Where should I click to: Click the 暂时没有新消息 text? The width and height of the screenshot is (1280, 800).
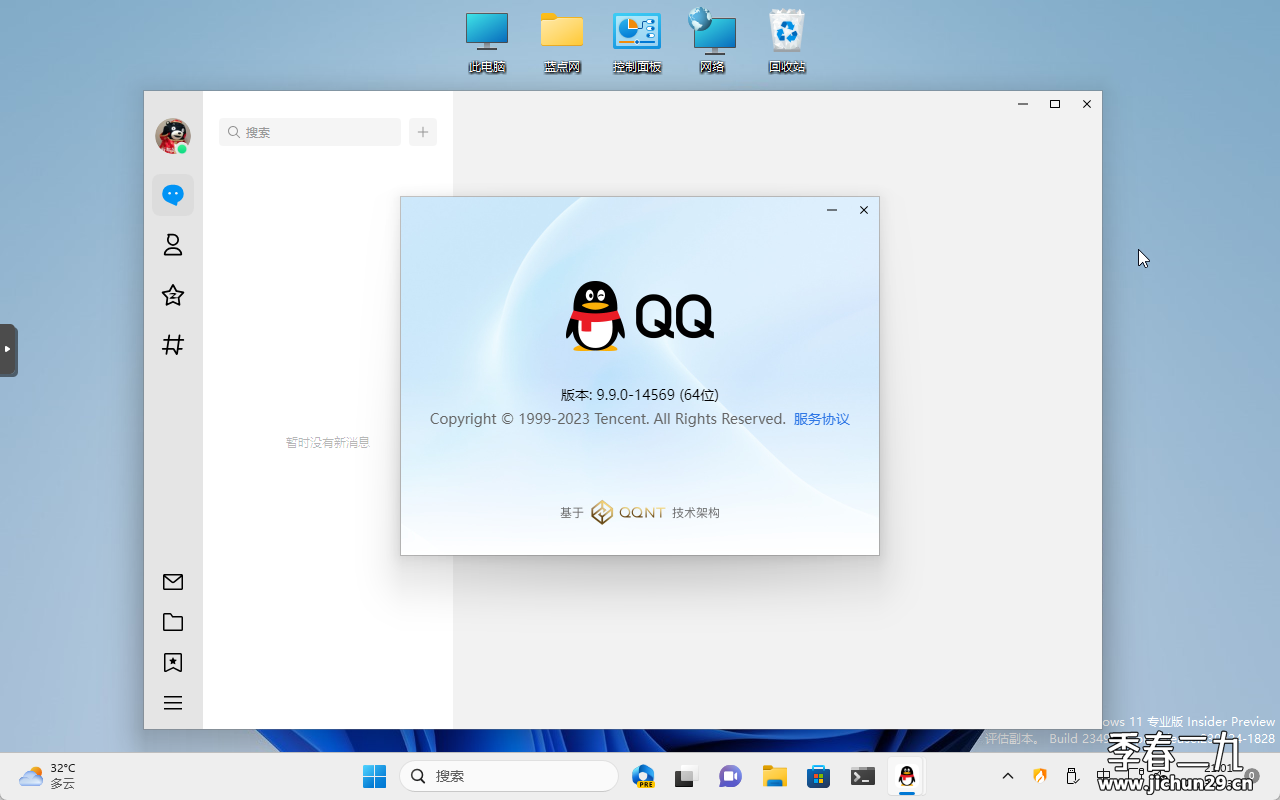(x=328, y=442)
